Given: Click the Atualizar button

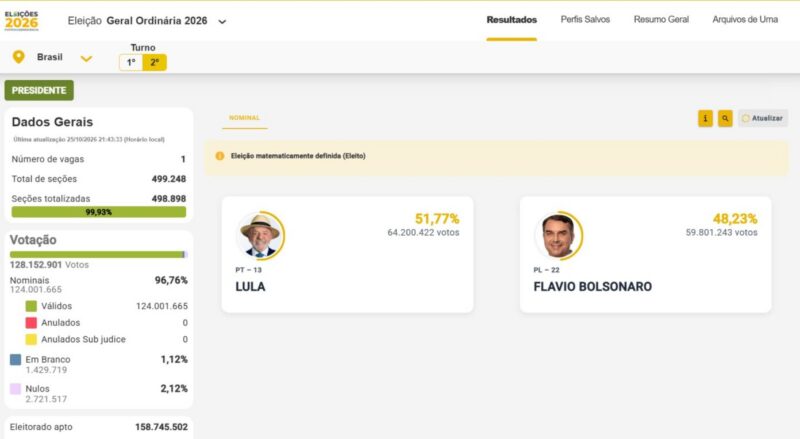Looking at the screenshot, I should pyautogui.click(x=762, y=118).
